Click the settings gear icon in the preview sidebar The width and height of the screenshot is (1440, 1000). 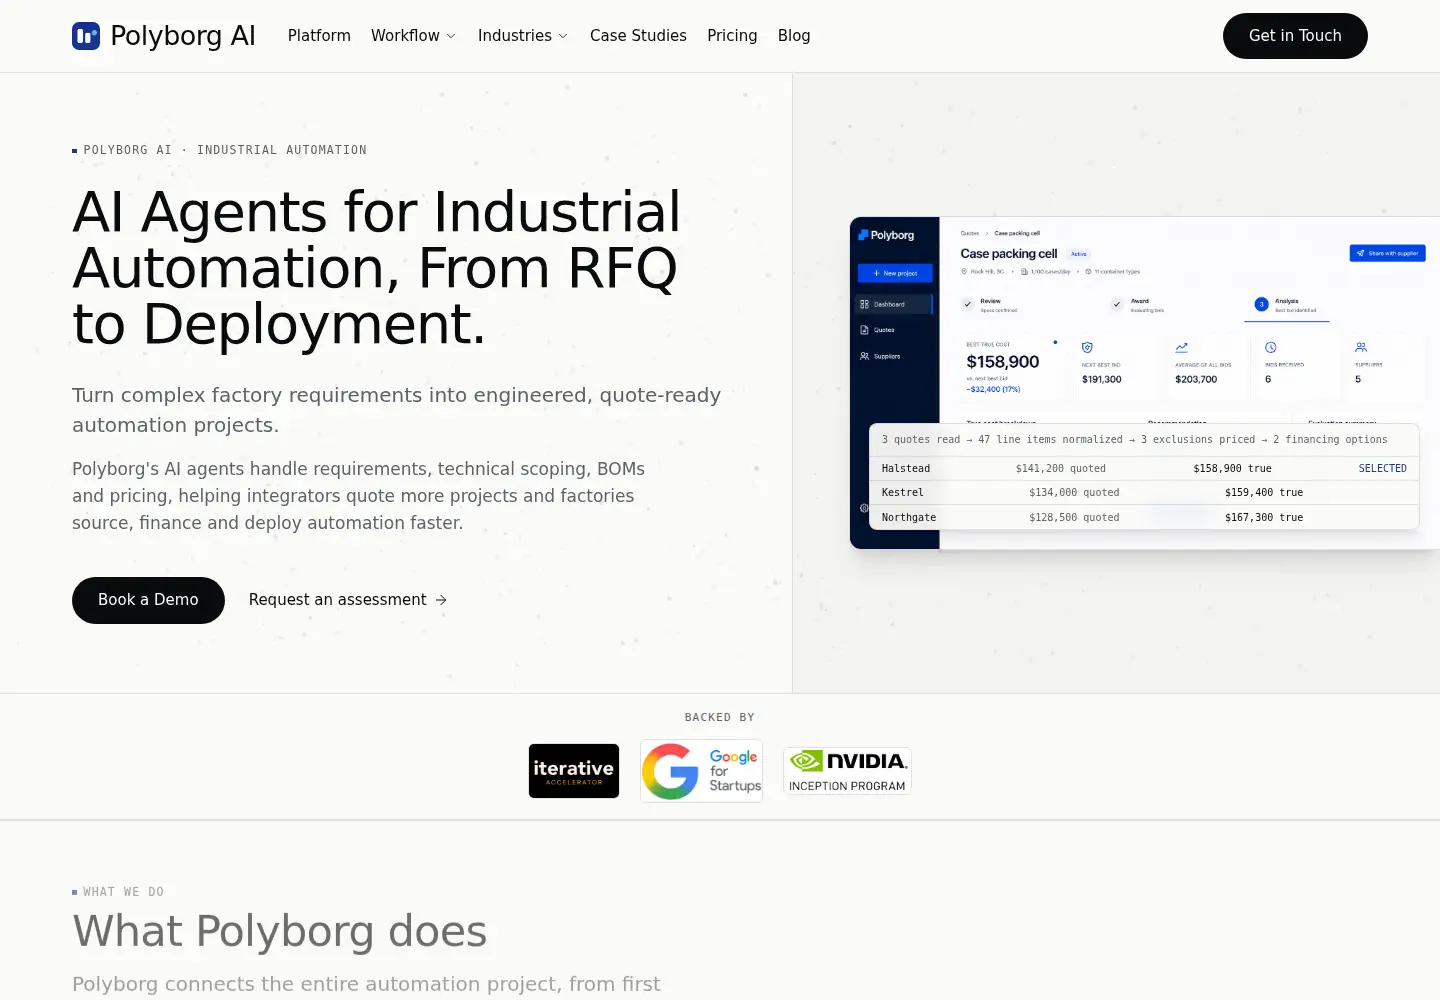point(864,508)
